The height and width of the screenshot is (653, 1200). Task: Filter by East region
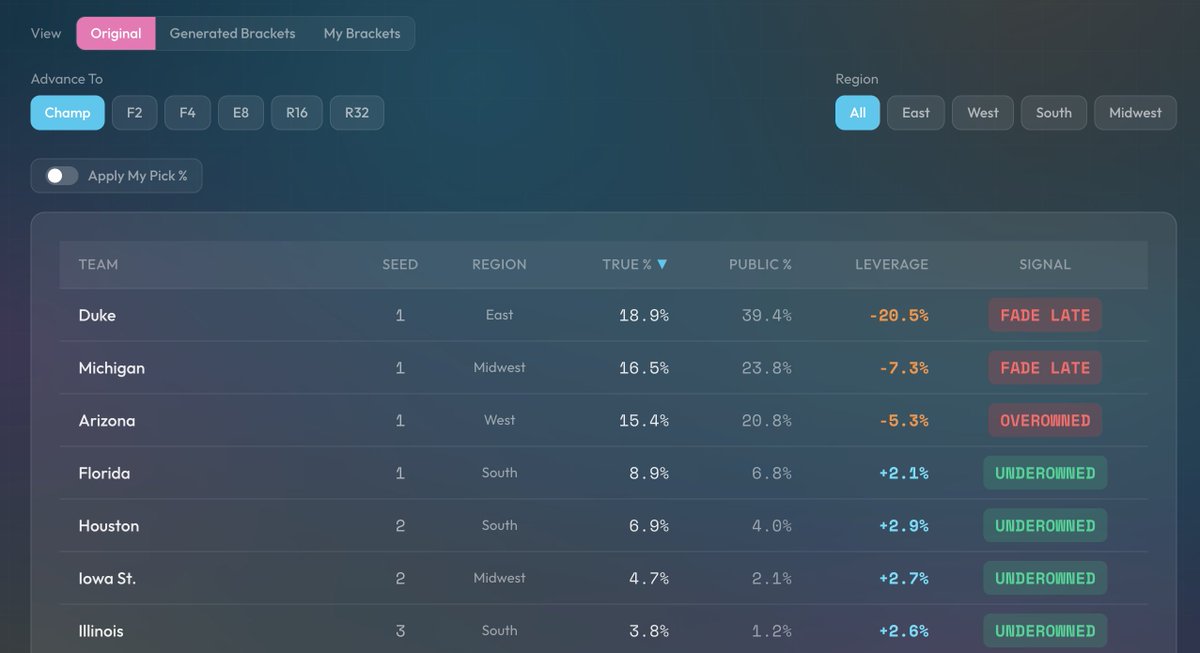(915, 113)
